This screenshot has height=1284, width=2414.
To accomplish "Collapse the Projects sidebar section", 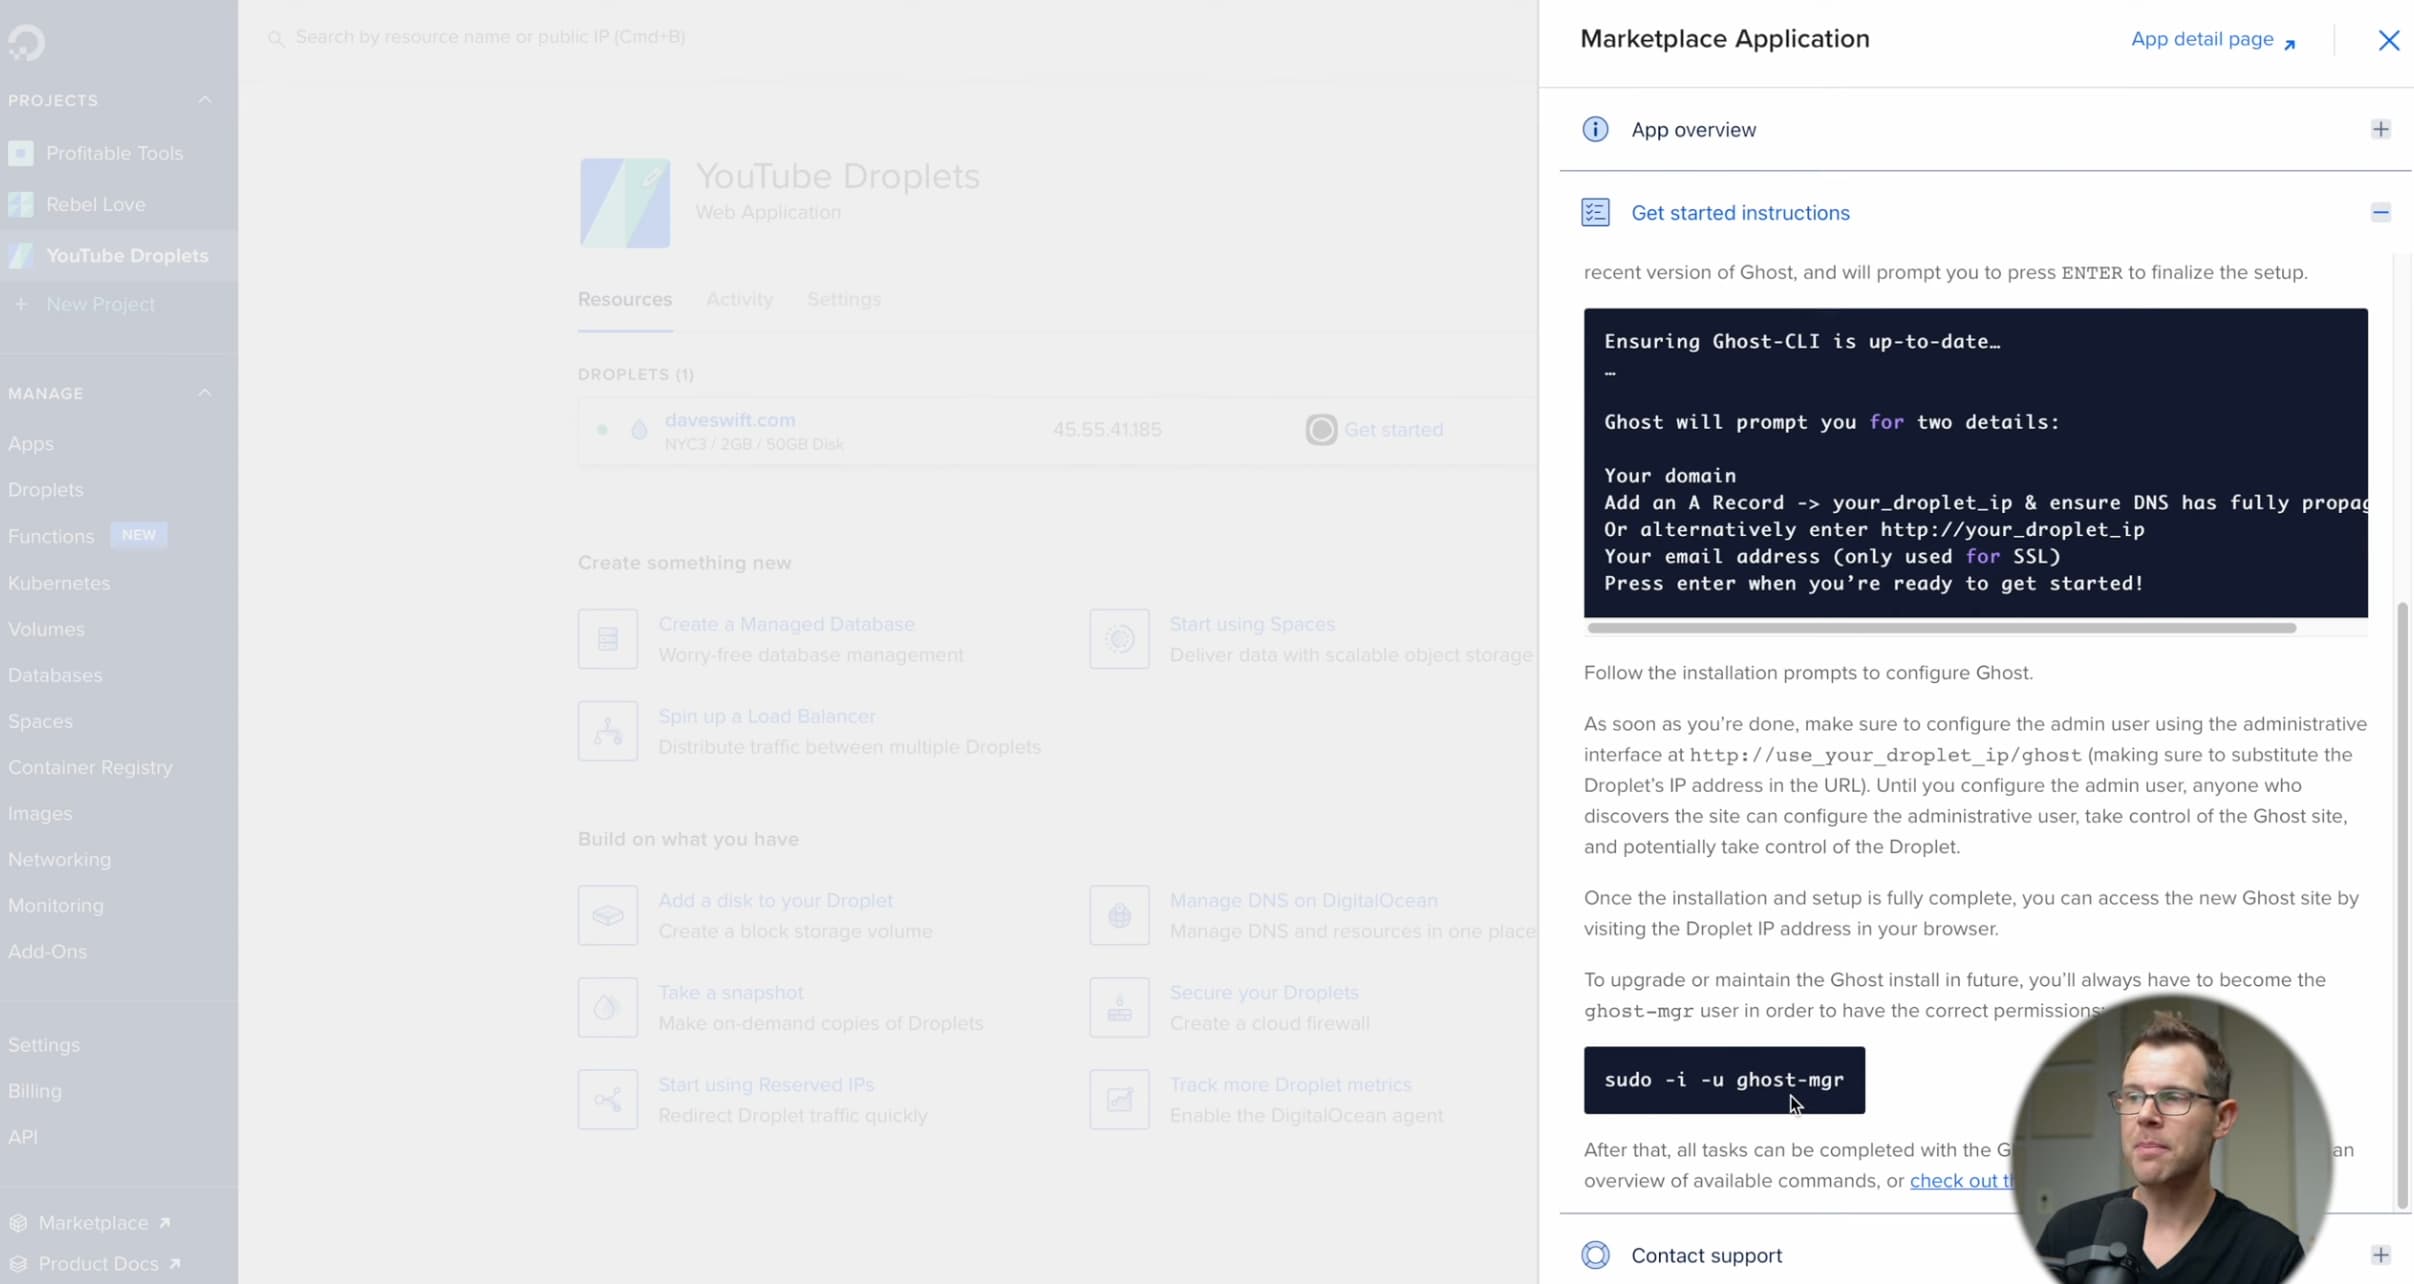I will pyautogui.click(x=204, y=100).
